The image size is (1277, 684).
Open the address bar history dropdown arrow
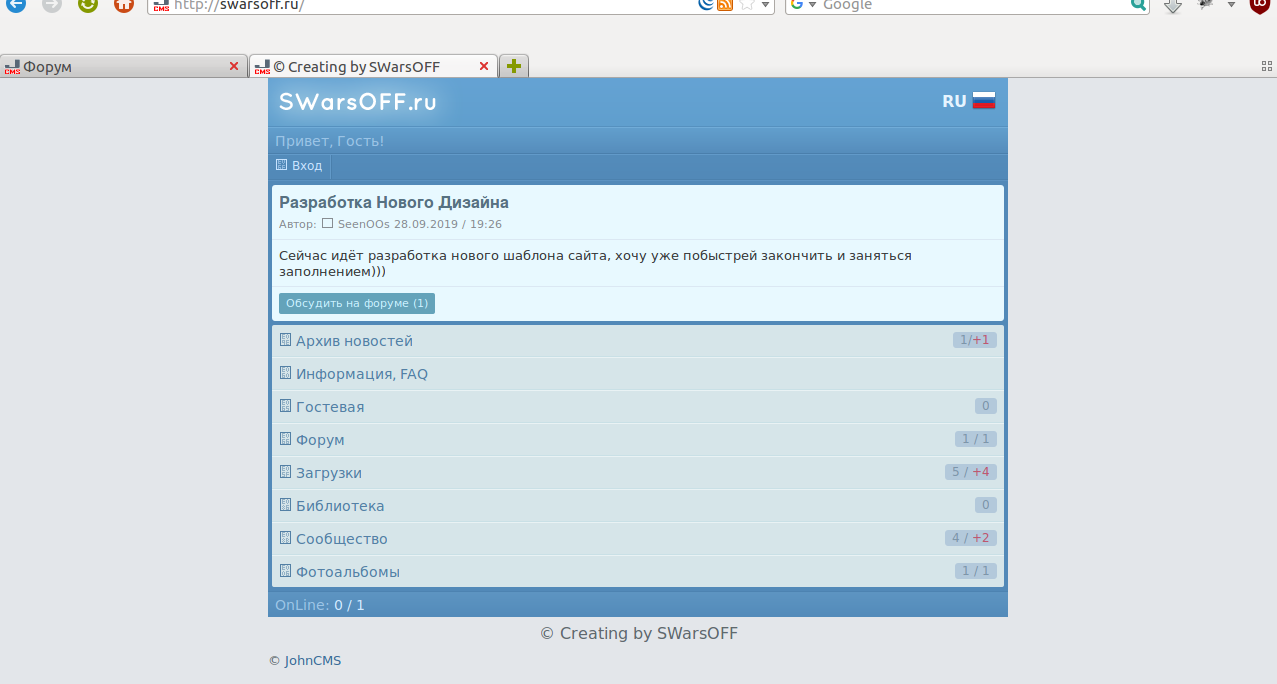click(766, 5)
